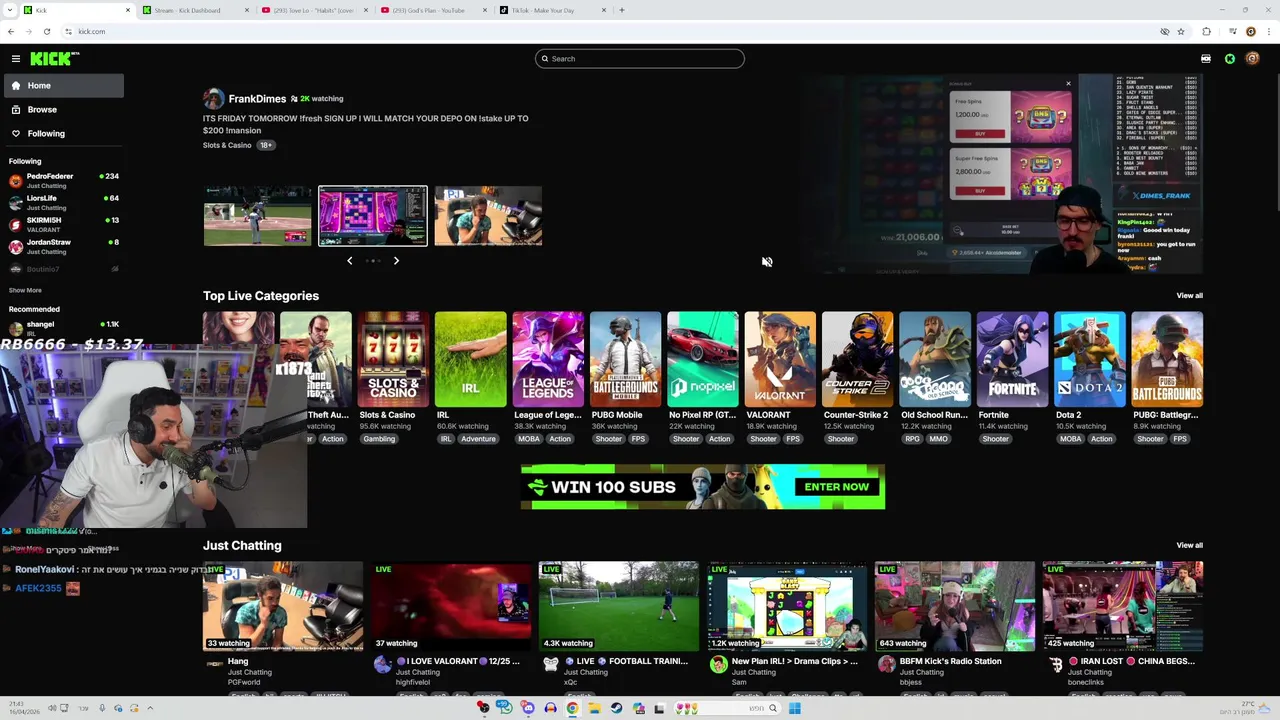Open the Fortnite category card
The image size is (1280, 720).
point(1012,360)
